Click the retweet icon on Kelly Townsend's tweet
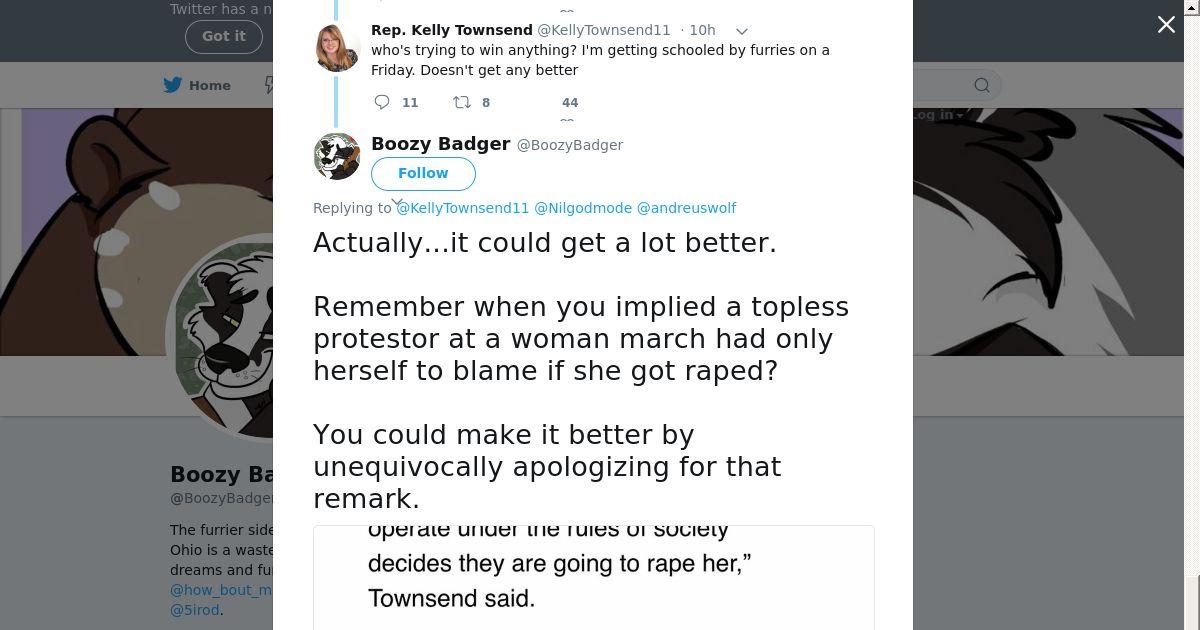Screen dimensions: 1200x630 click(461, 102)
